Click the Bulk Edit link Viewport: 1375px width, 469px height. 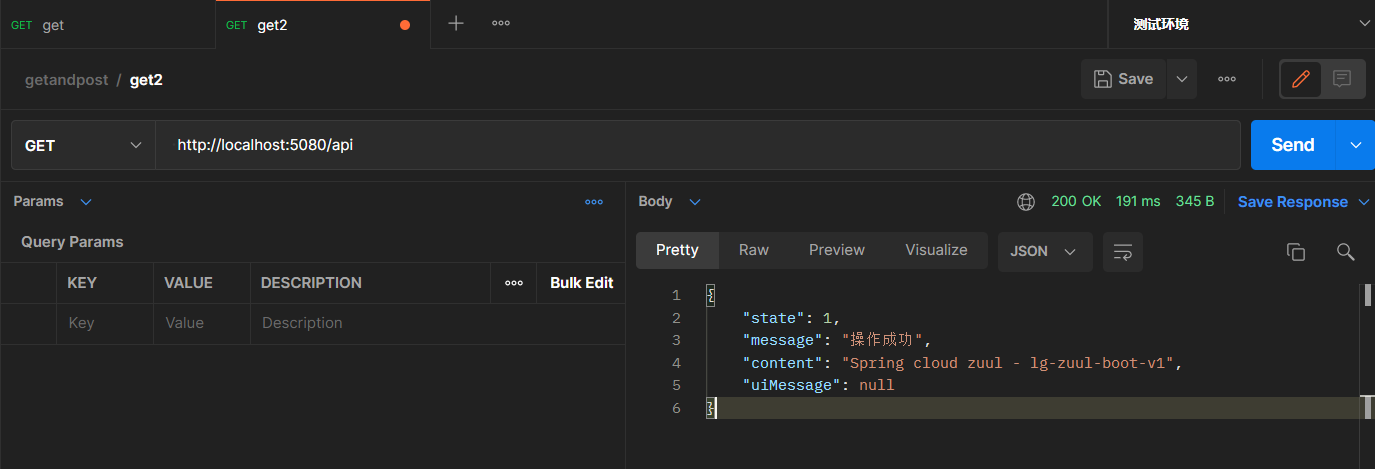pyautogui.click(x=581, y=283)
